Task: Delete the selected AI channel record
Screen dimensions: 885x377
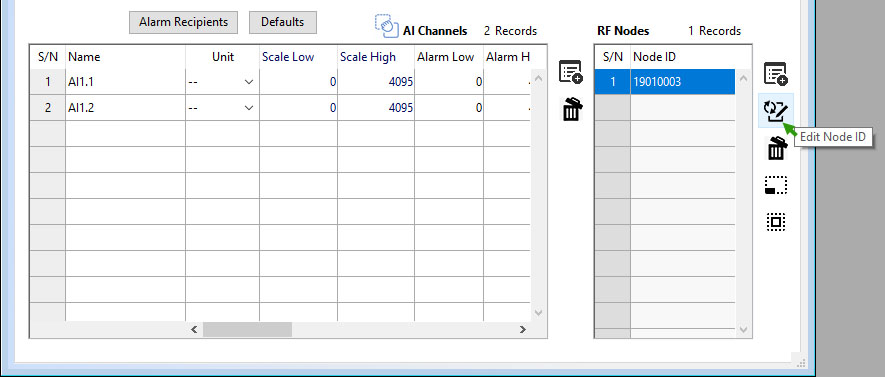Action: point(571,109)
